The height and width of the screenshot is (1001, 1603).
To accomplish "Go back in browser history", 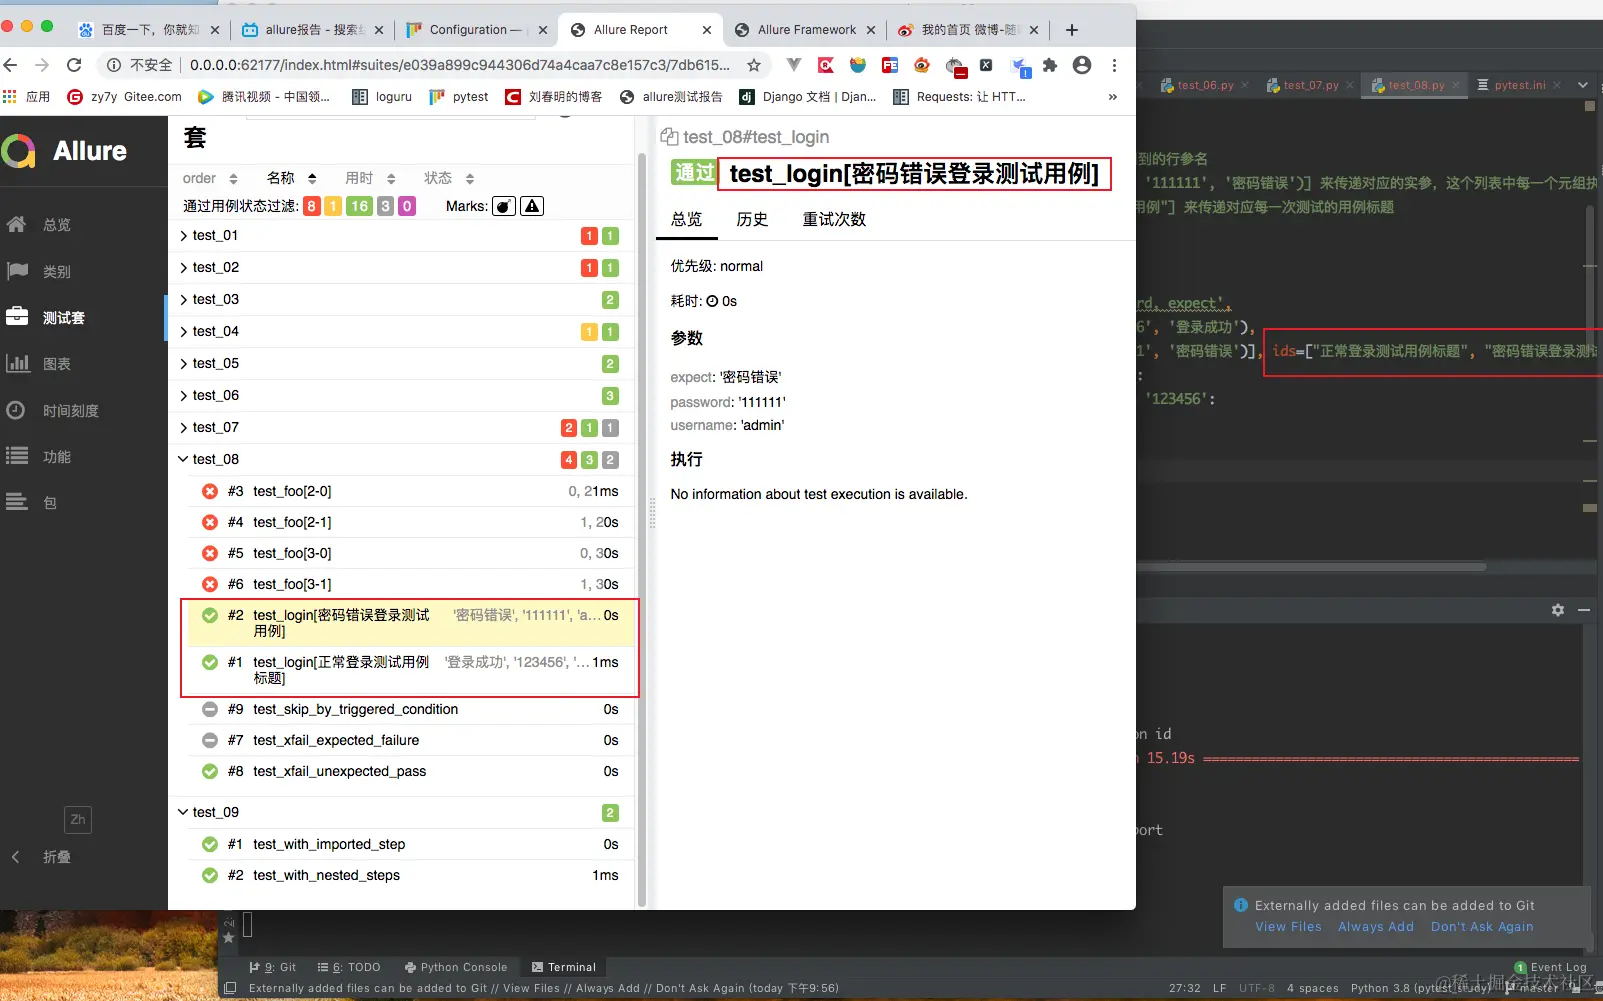I will click(11, 65).
